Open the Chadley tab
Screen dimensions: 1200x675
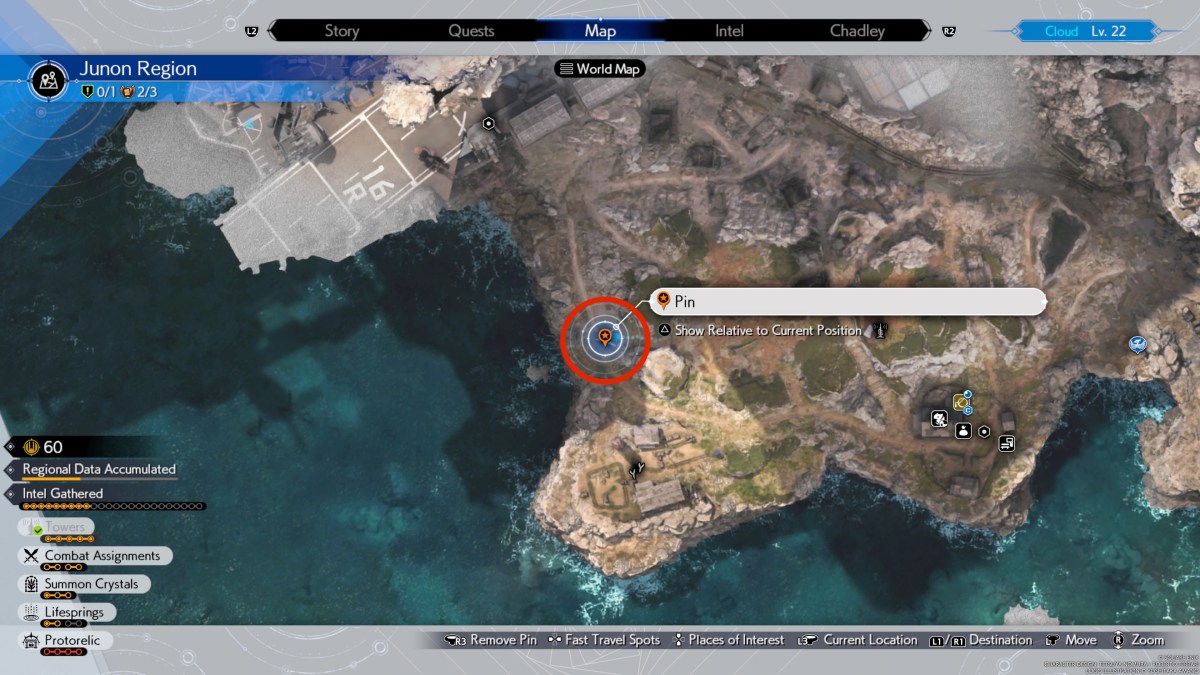coord(857,31)
